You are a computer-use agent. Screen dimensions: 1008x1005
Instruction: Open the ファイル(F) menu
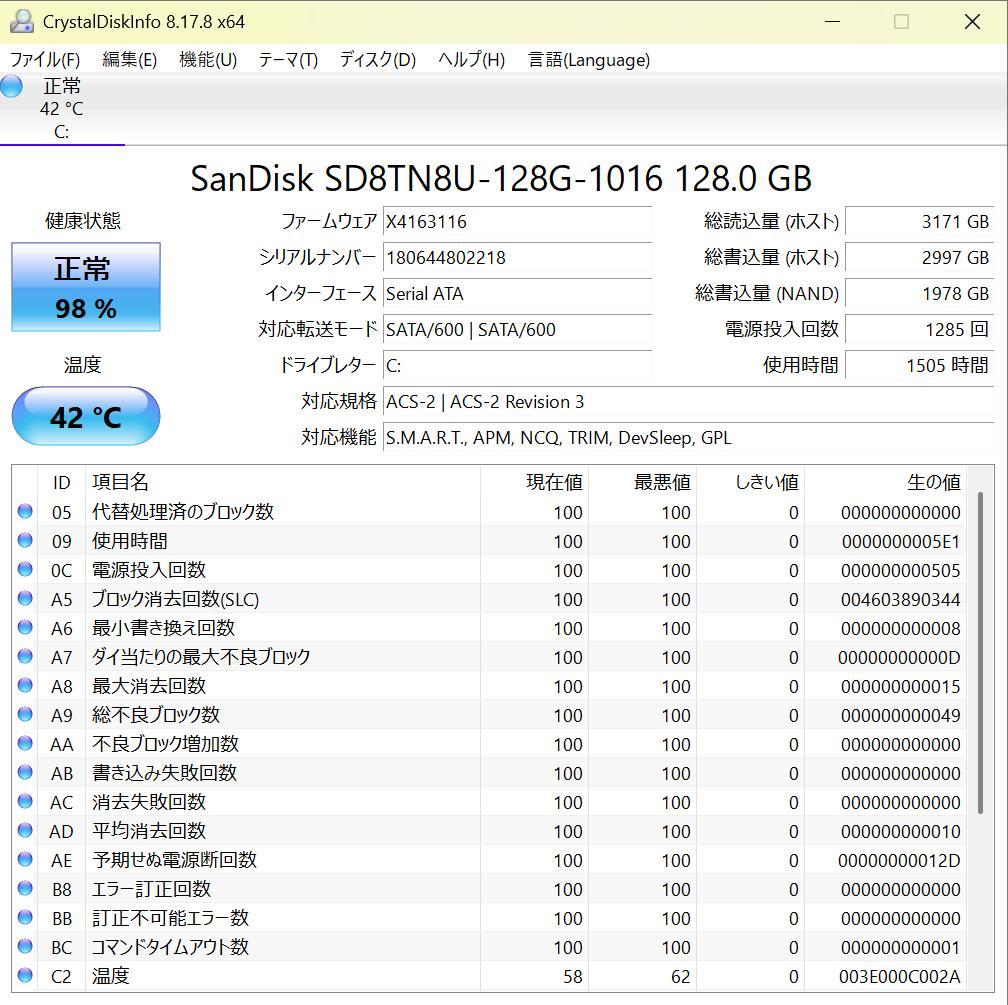tap(45, 60)
